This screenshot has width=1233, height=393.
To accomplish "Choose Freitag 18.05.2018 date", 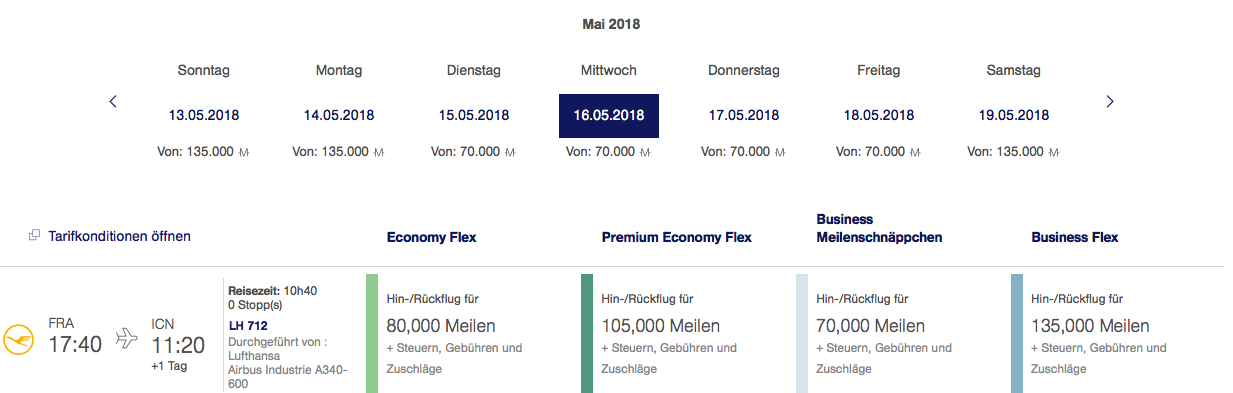I will click(x=879, y=115).
